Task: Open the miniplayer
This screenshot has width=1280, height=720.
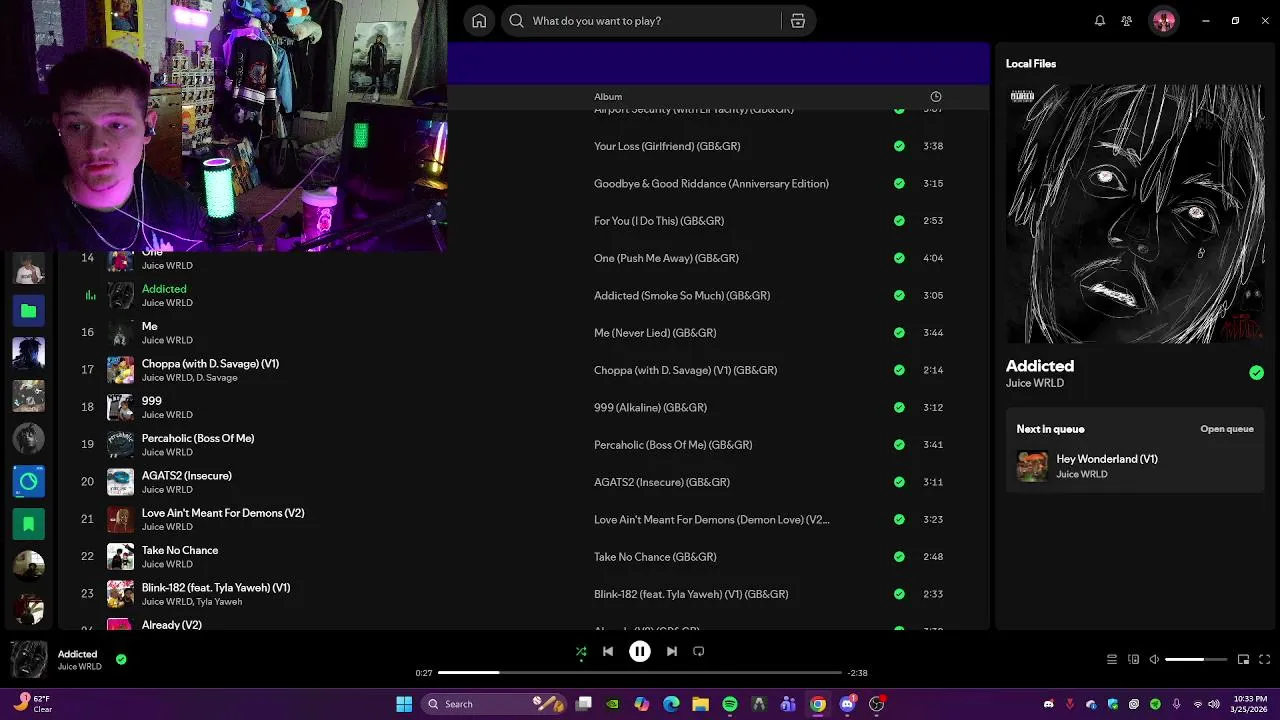Action: 1243,660
